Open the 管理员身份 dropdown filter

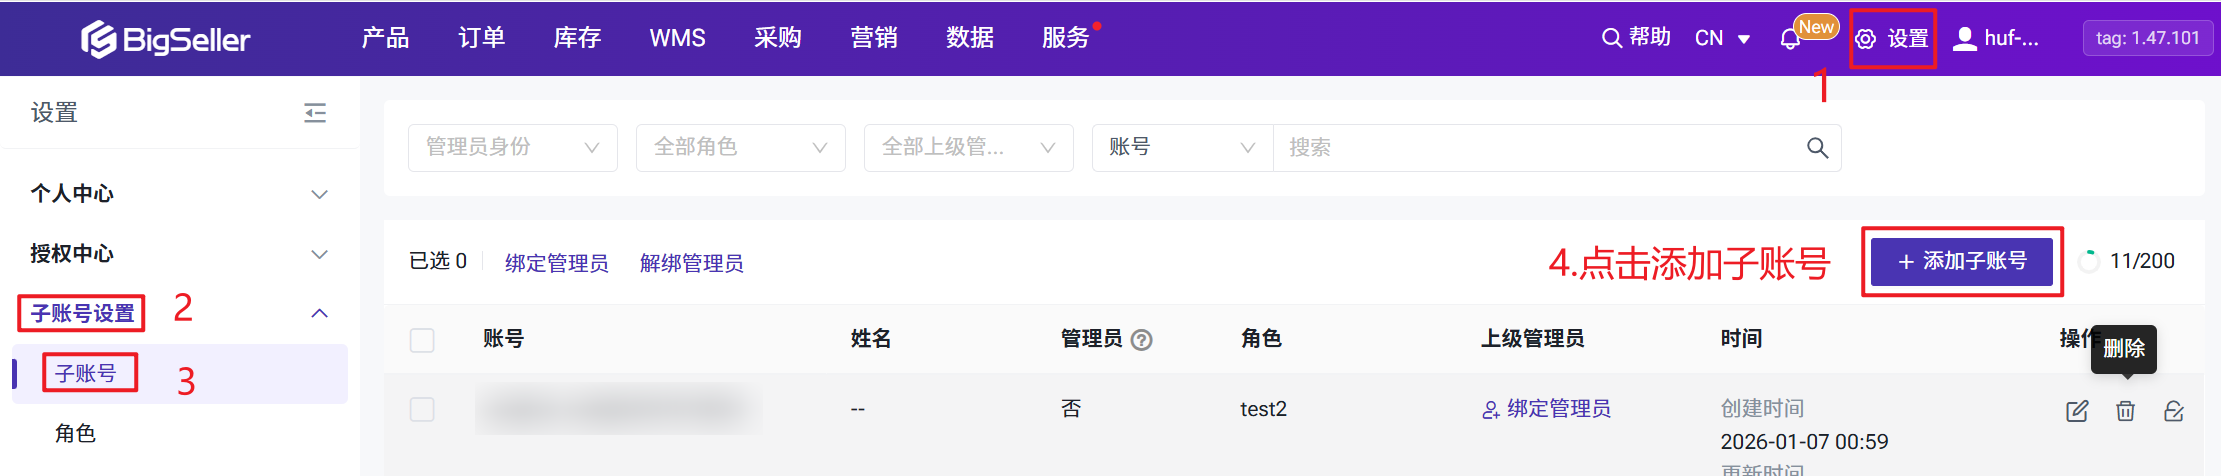click(512, 148)
